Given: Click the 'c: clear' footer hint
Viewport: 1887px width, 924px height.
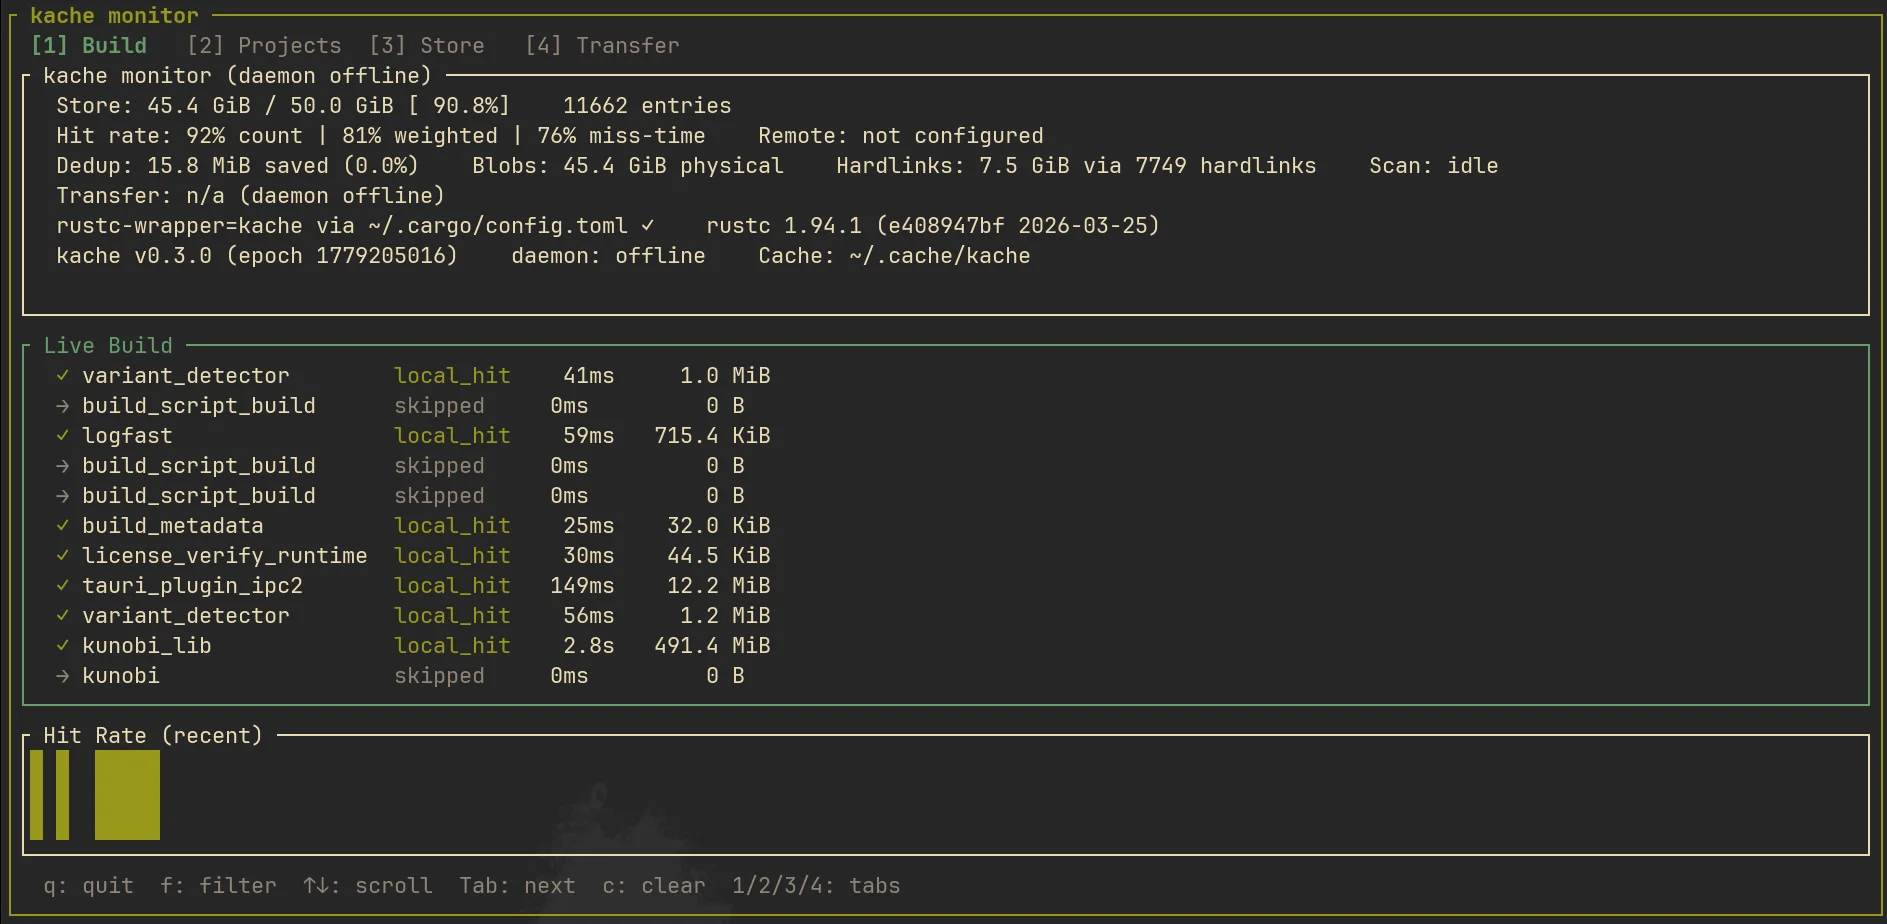Looking at the screenshot, I should pyautogui.click(x=654, y=886).
